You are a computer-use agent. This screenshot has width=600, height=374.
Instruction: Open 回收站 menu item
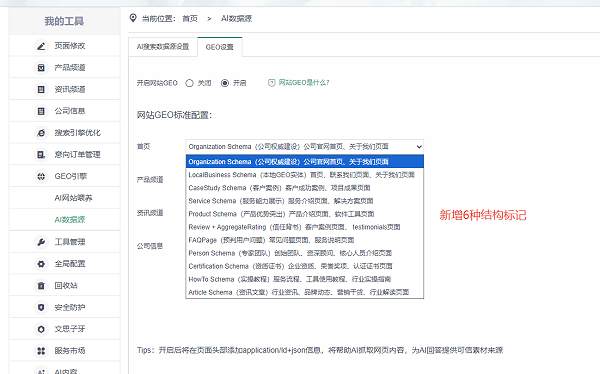click(65, 286)
